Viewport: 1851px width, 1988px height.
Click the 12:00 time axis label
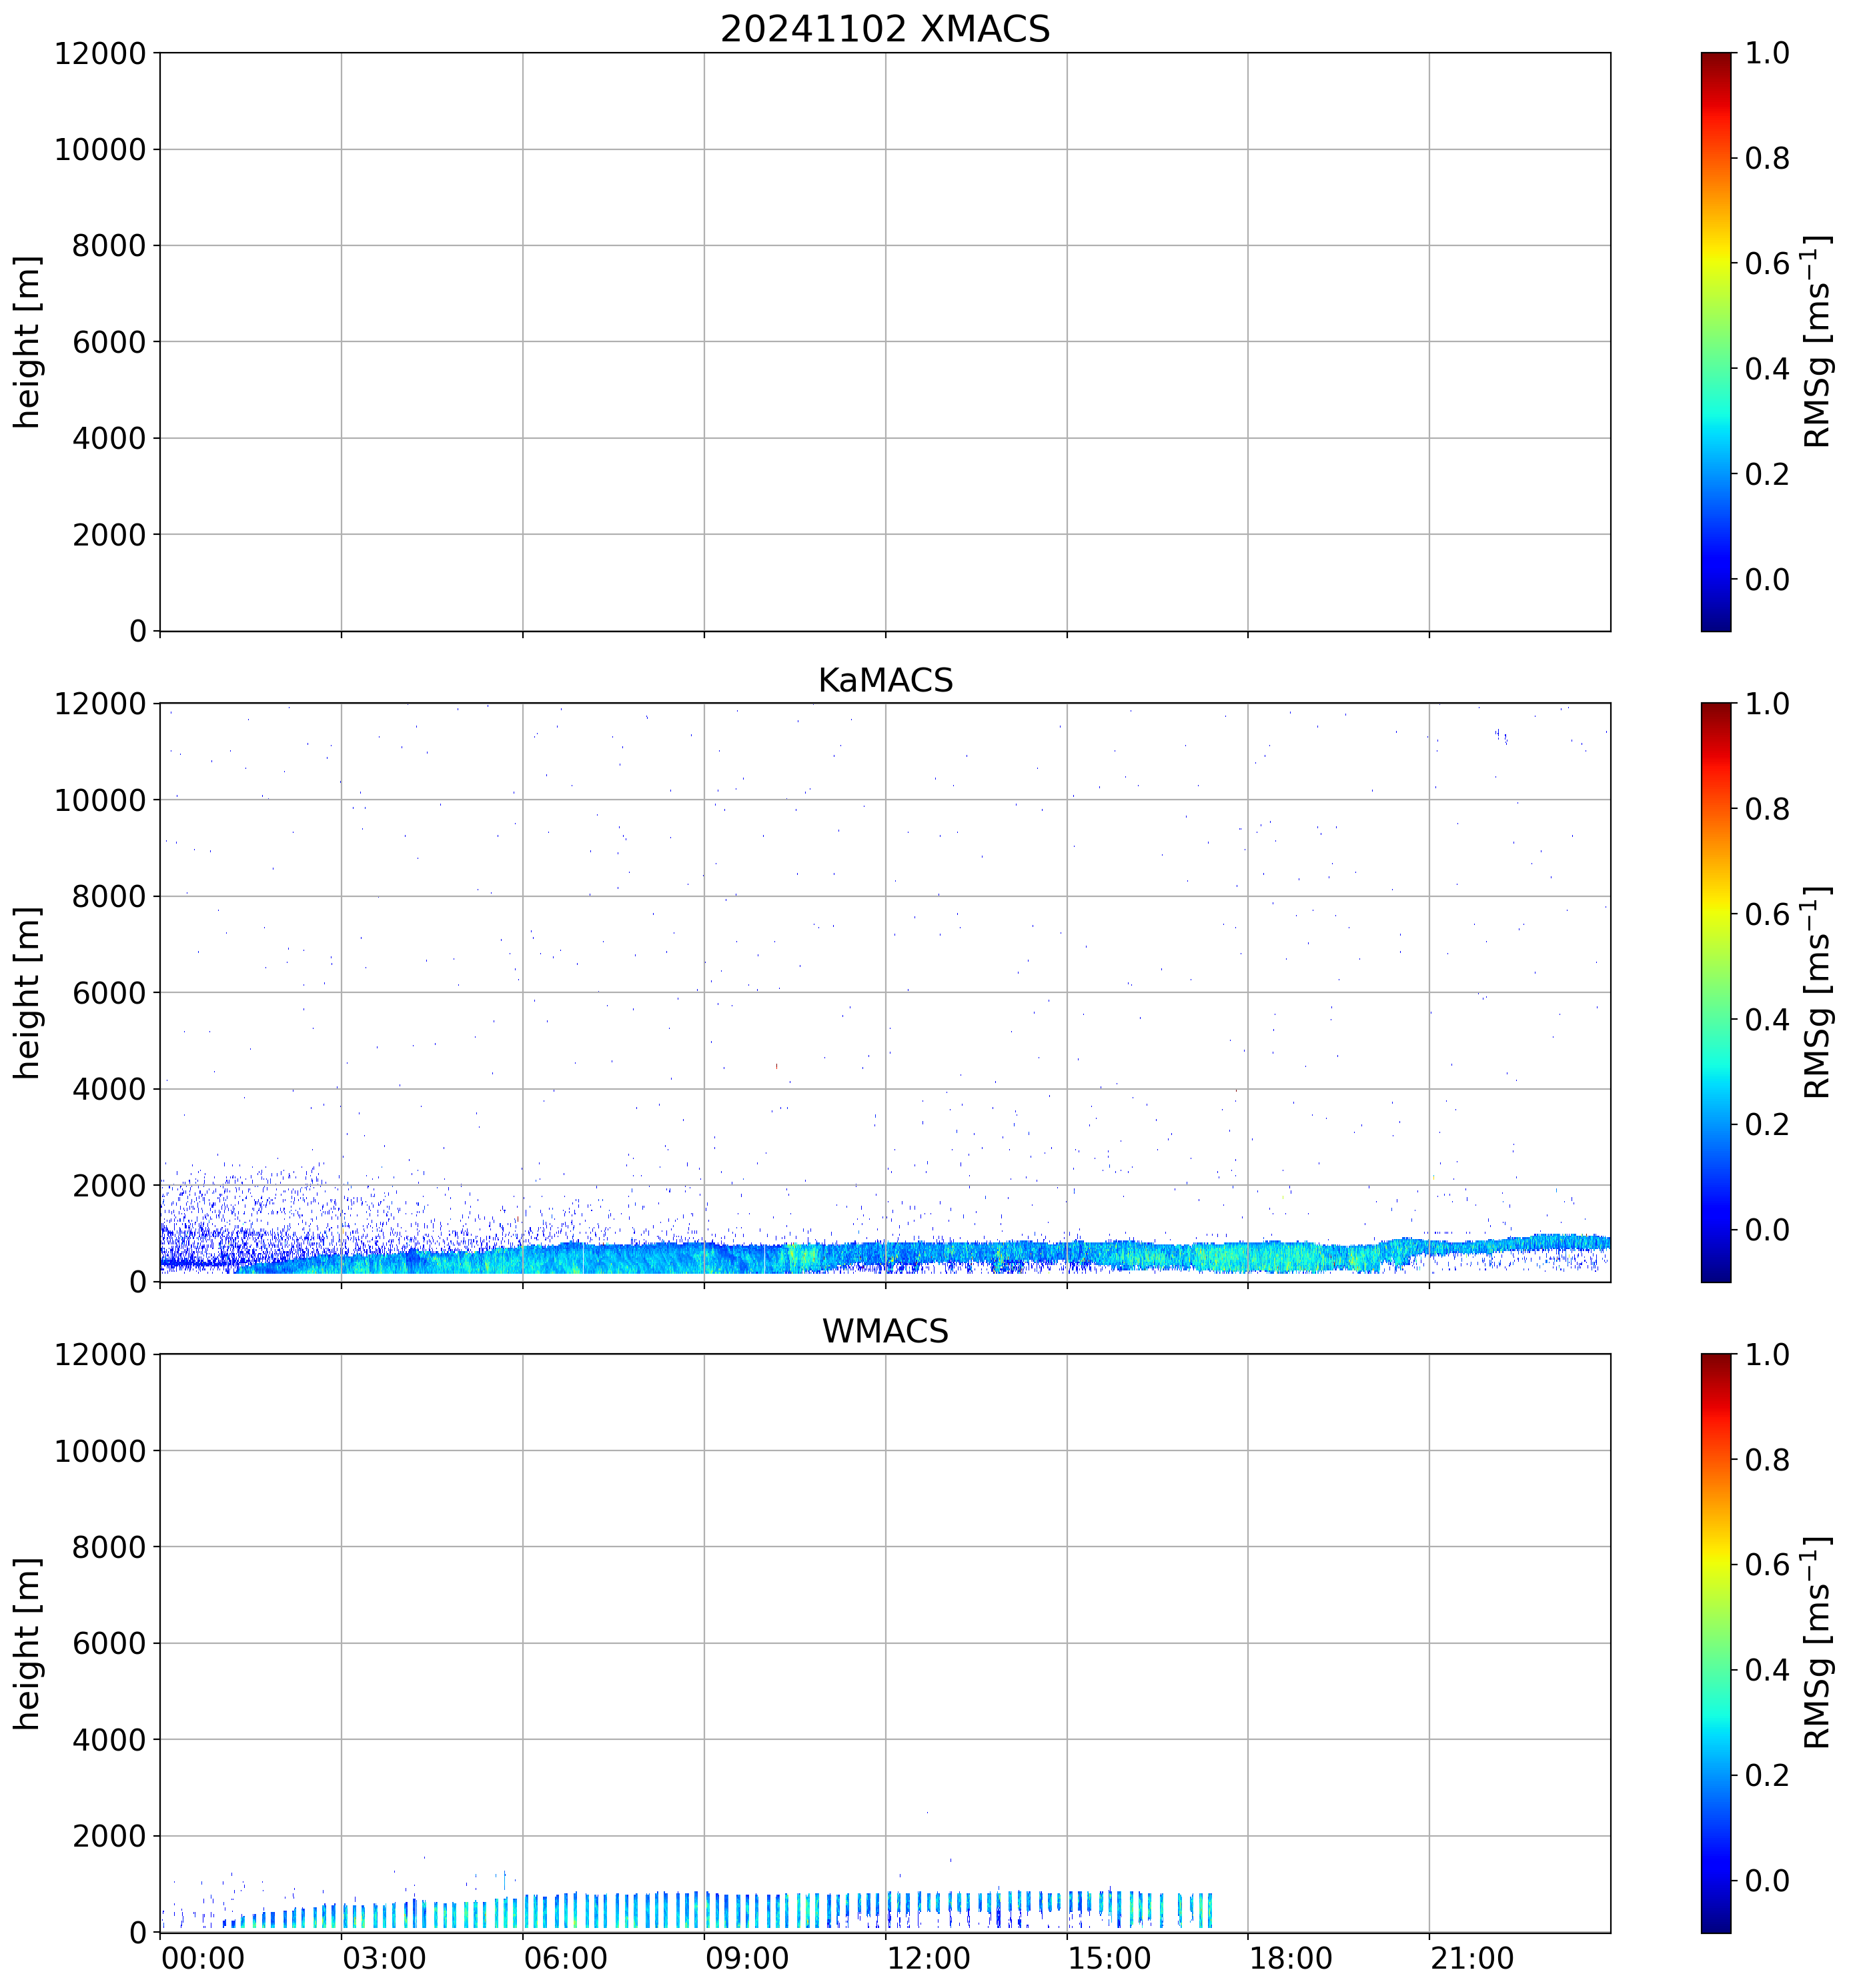[928, 1958]
